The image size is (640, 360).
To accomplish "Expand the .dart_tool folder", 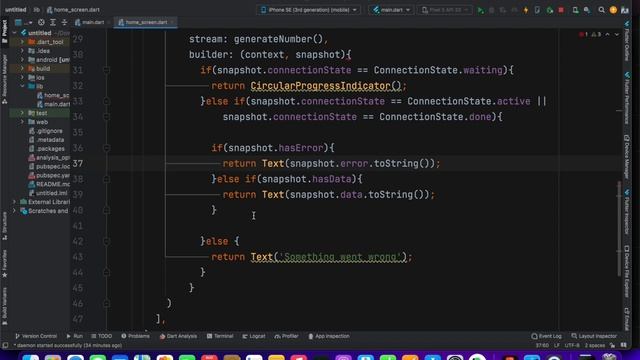I will click(x=22, y=42).
